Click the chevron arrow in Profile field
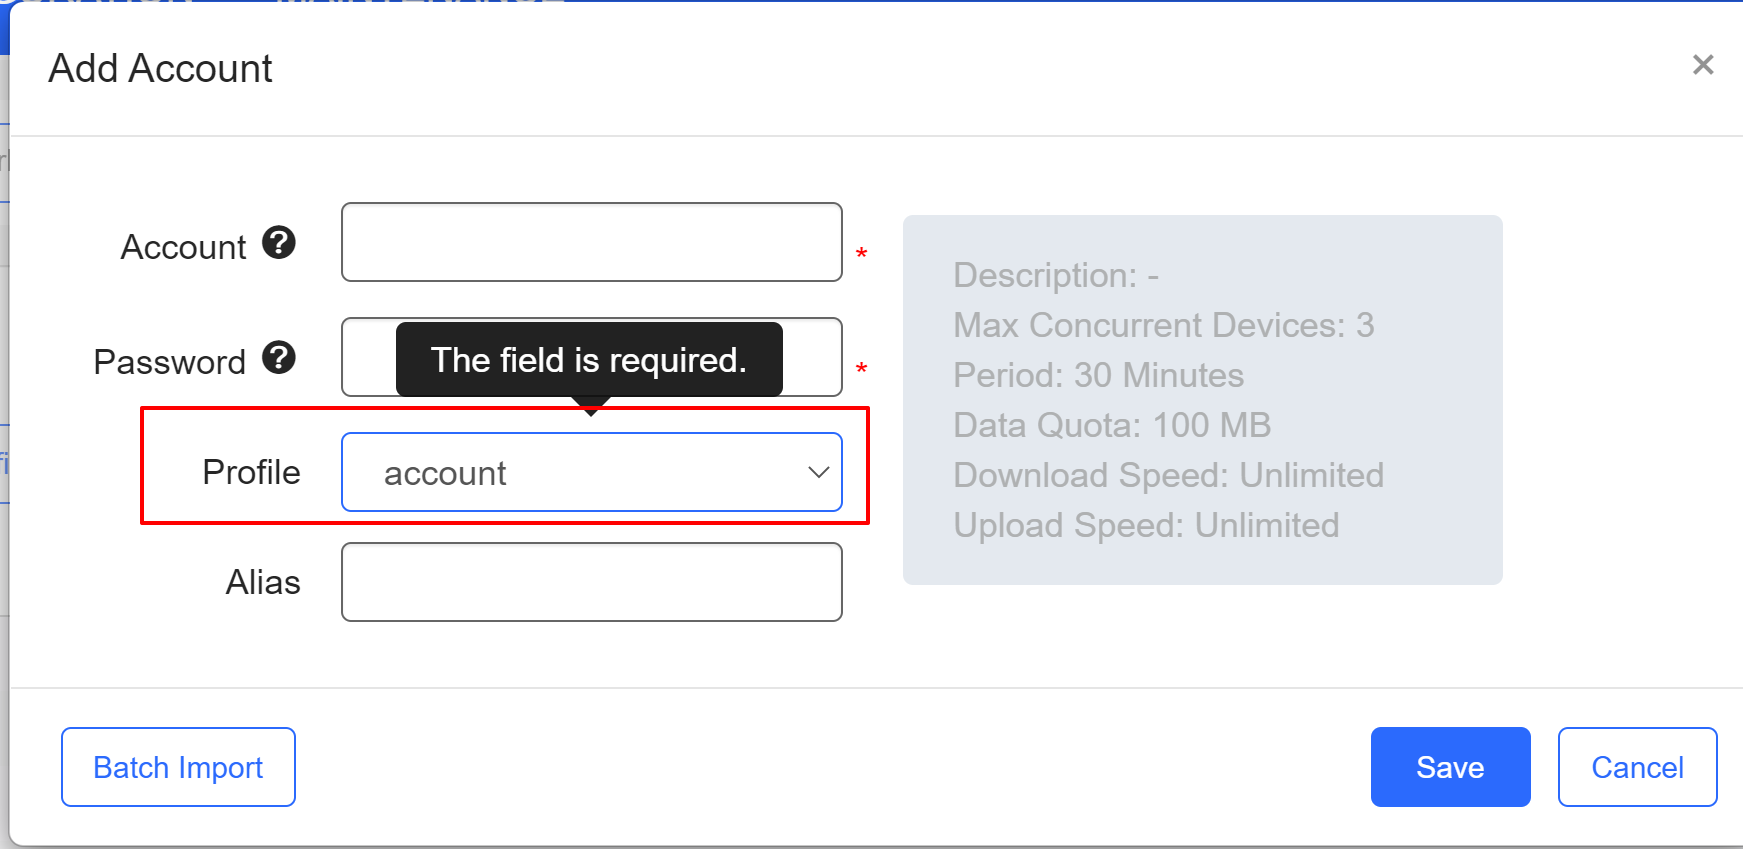1743x849 pixels. (819, 472)
